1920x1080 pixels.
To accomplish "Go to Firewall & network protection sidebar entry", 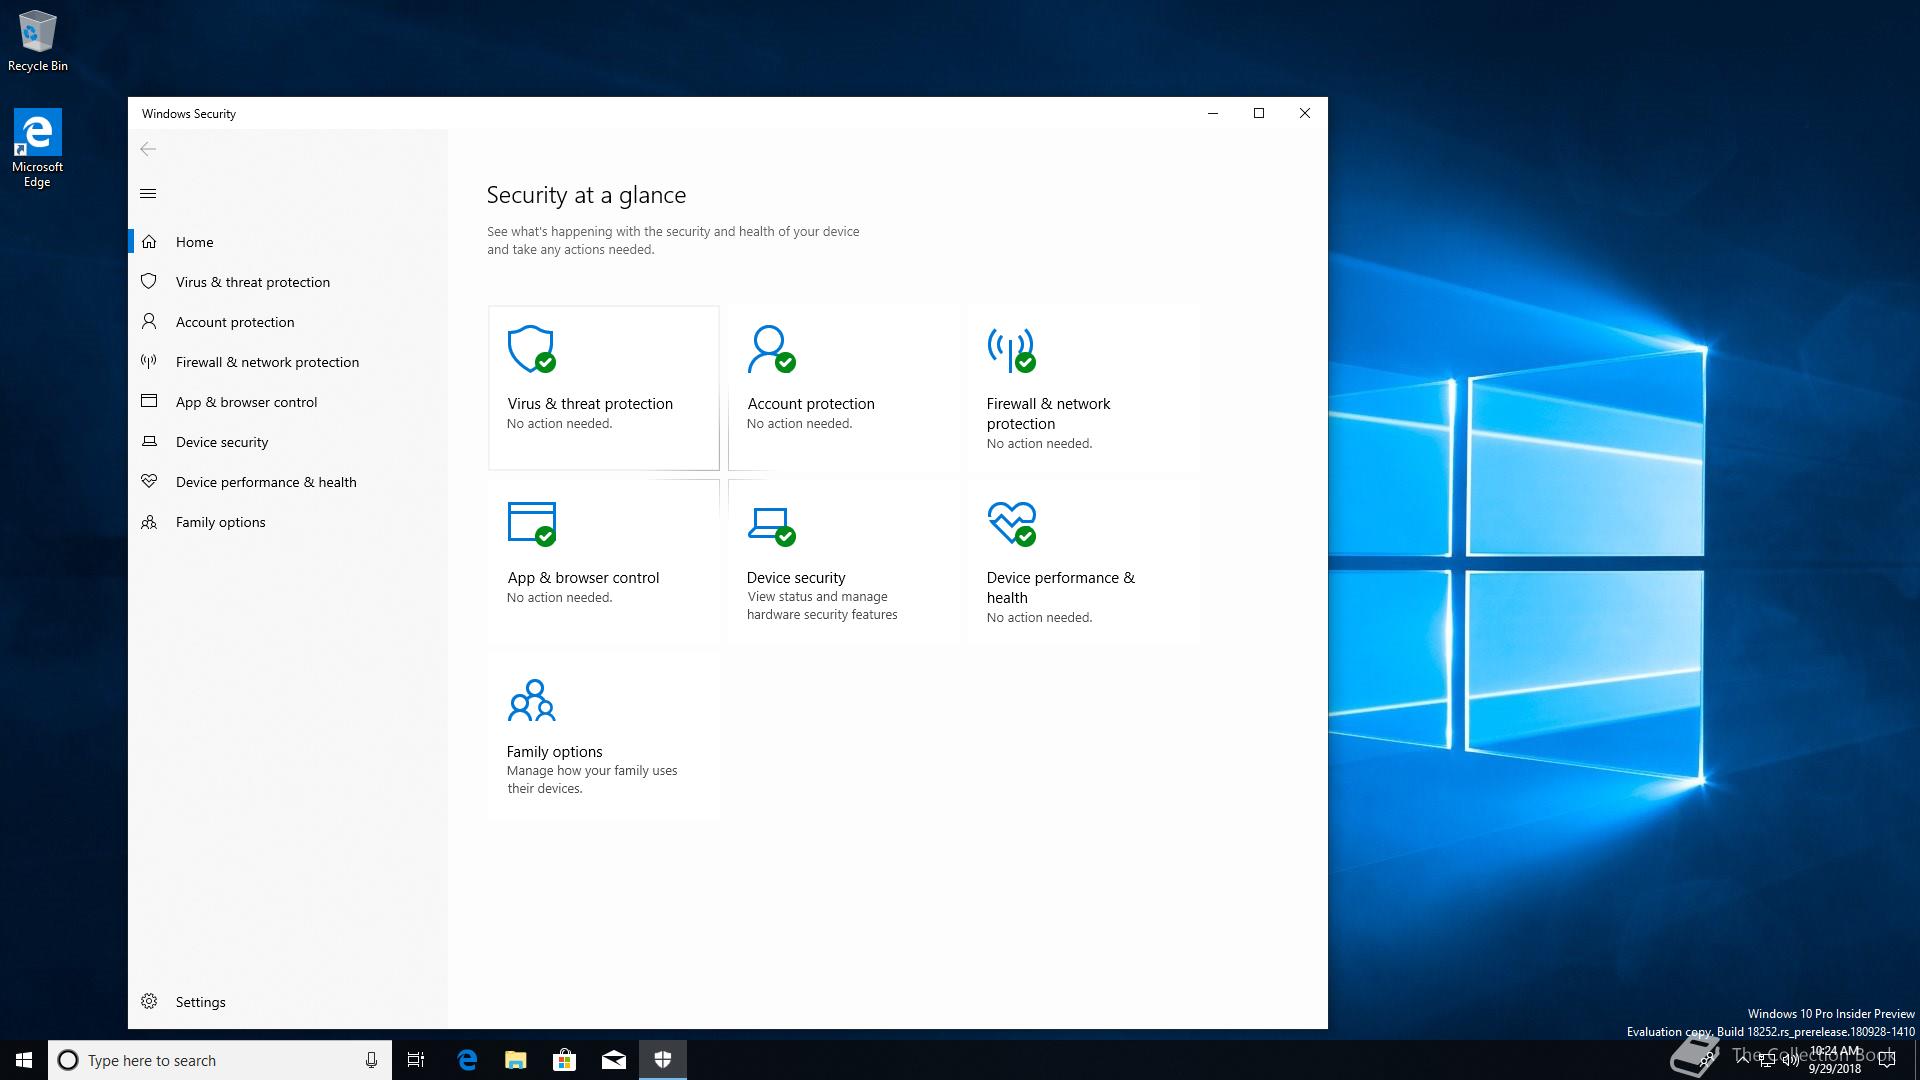I will click(267, 362).
